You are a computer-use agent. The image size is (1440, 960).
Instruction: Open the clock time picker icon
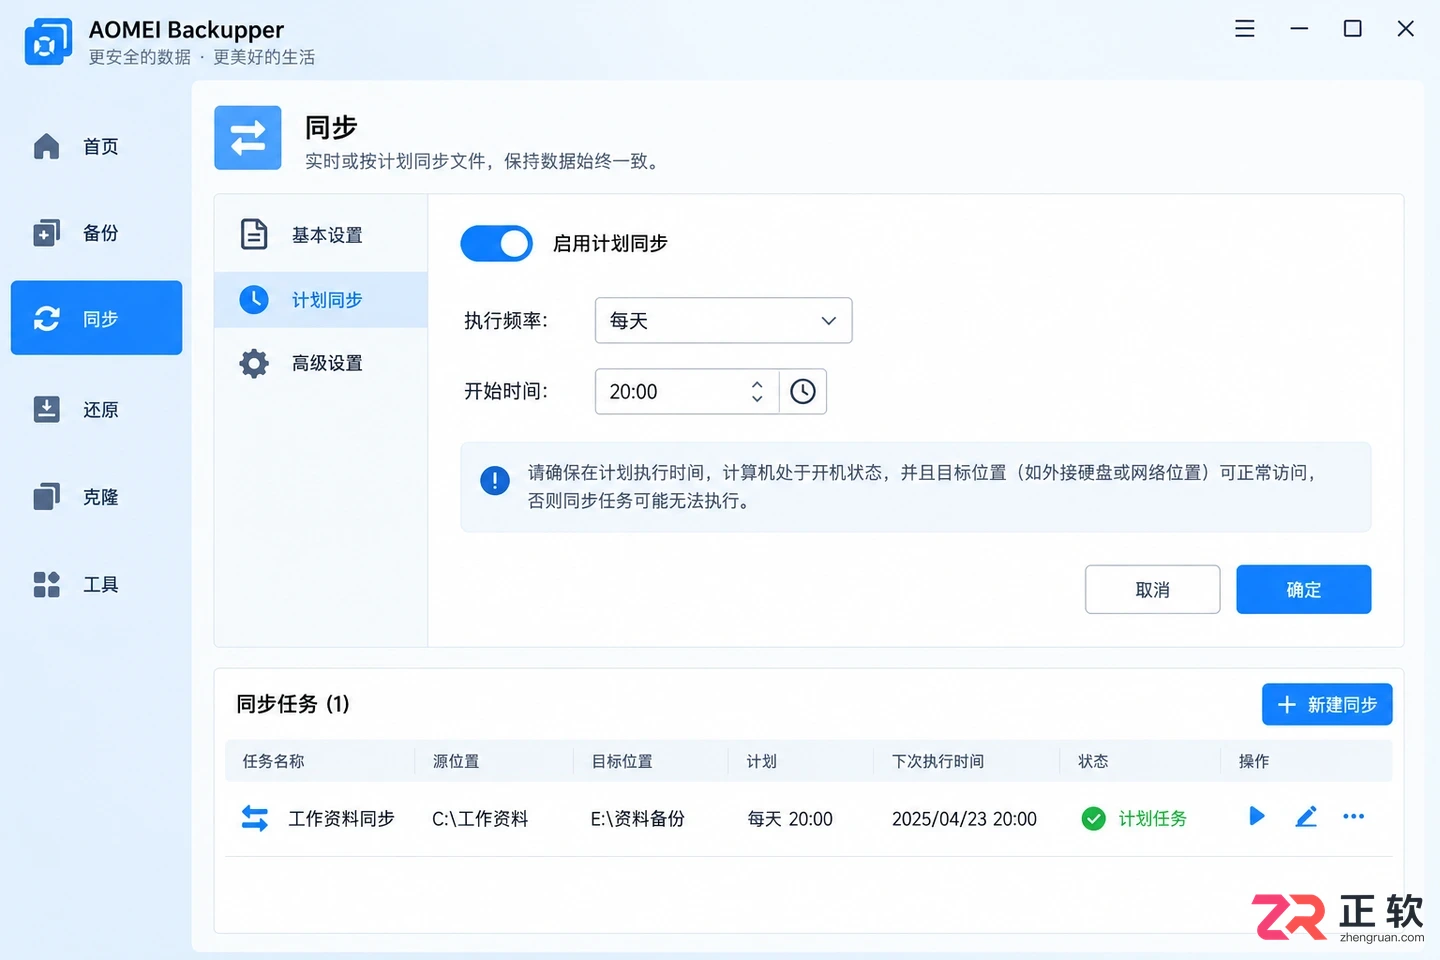point(803,391)
